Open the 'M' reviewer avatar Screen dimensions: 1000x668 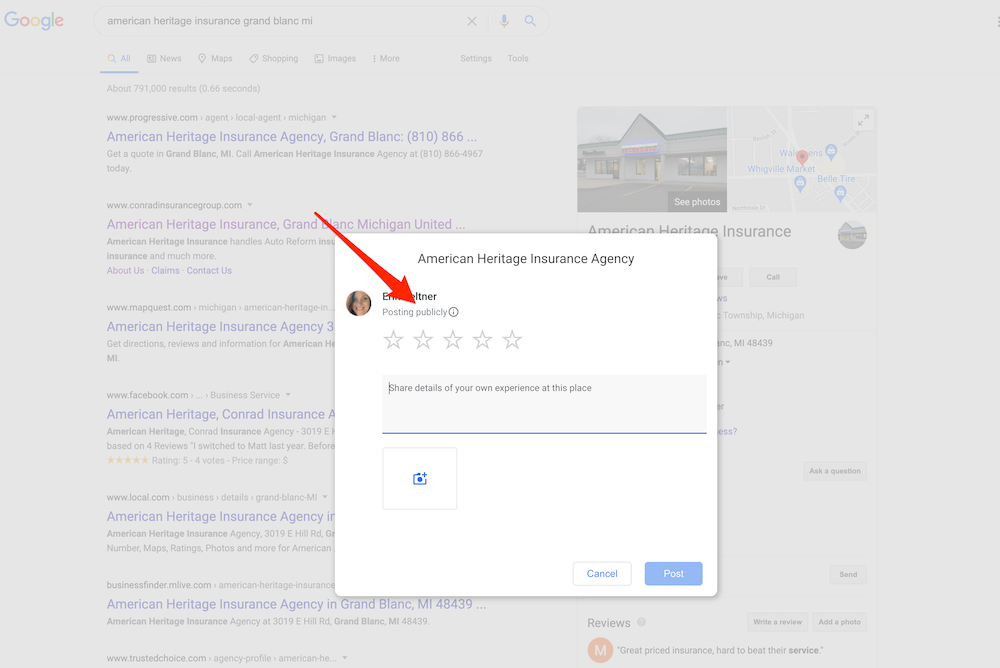(x=600, y=650)
